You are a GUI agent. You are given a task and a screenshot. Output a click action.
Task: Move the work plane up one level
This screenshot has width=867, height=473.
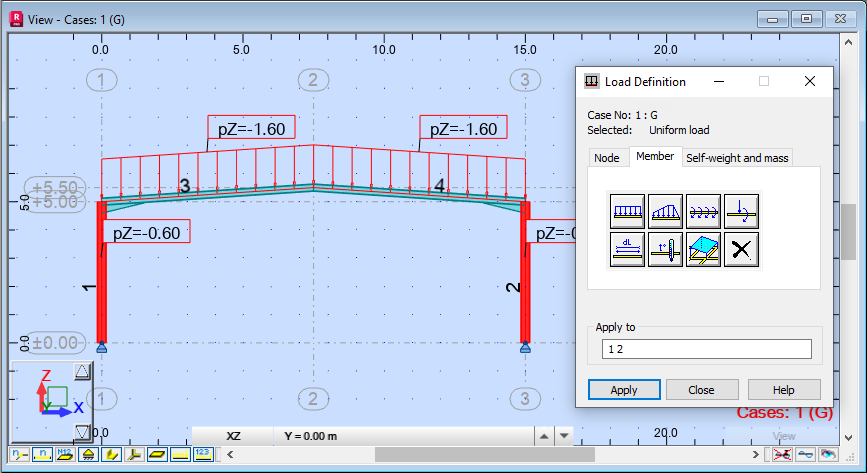point(544,436)
